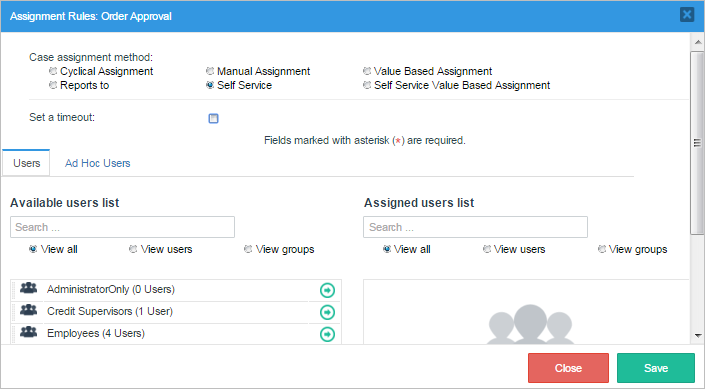Viewport: 705px width, 389px height.
Task: Save the assignment rules
Action: (656, 368)
